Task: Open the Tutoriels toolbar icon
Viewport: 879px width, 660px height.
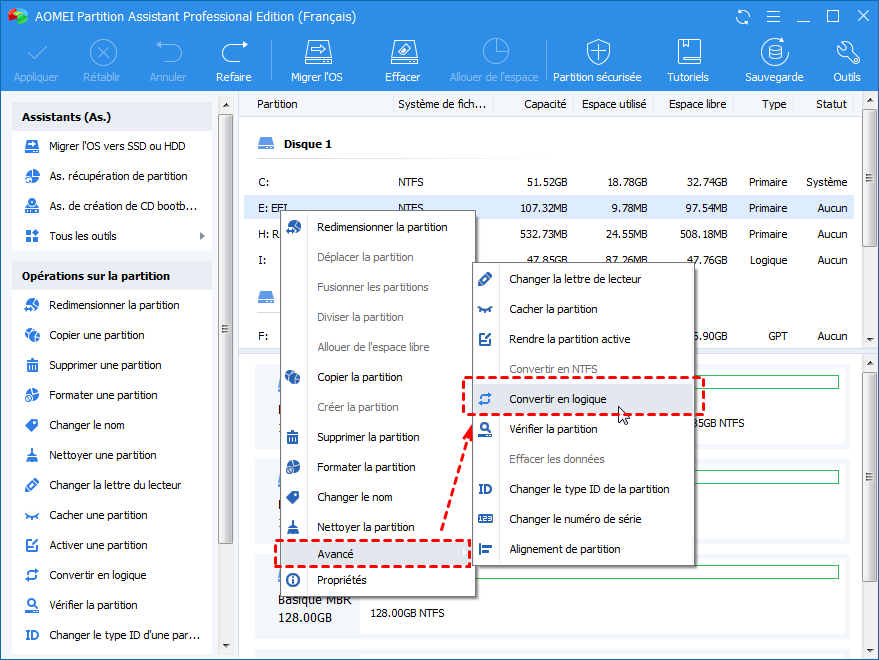Action: (x=688, y=53)
